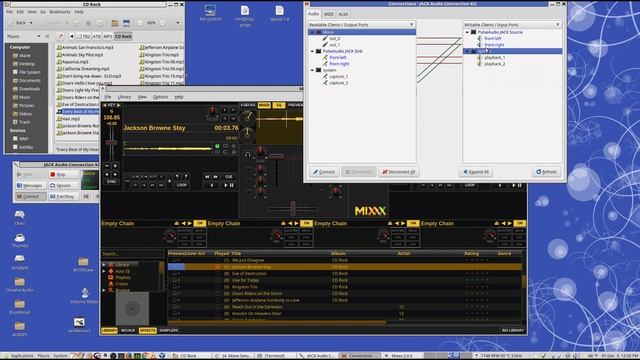The image size is (640, 360).
Task: Collapse PulseAudio JACK Sink client
Action: tap(312, 51)
